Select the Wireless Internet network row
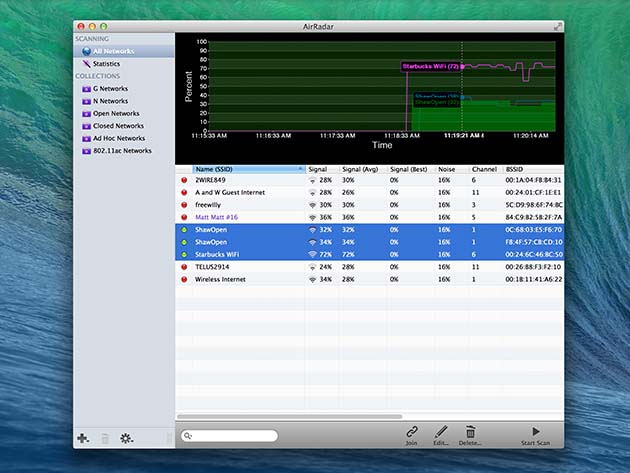630x473 pixels. pyautogui.click(x=369, y=279)
